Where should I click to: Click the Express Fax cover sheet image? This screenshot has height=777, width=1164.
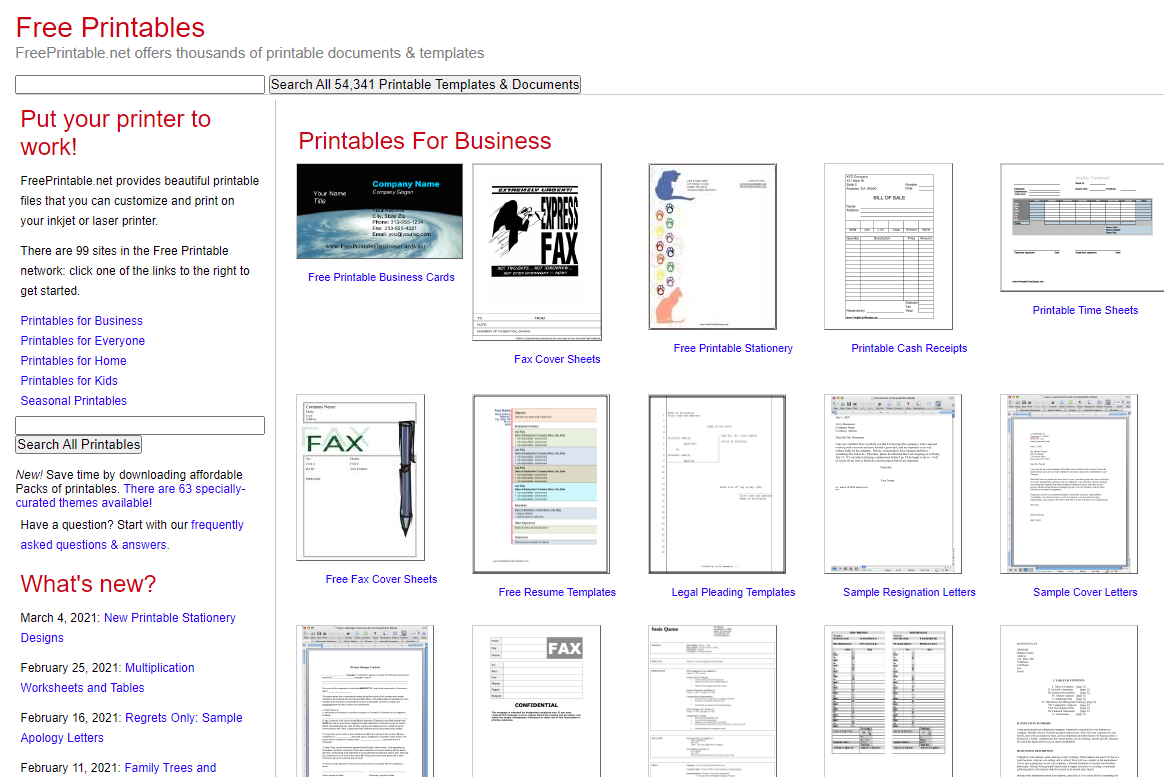click(x=537, y=252)
